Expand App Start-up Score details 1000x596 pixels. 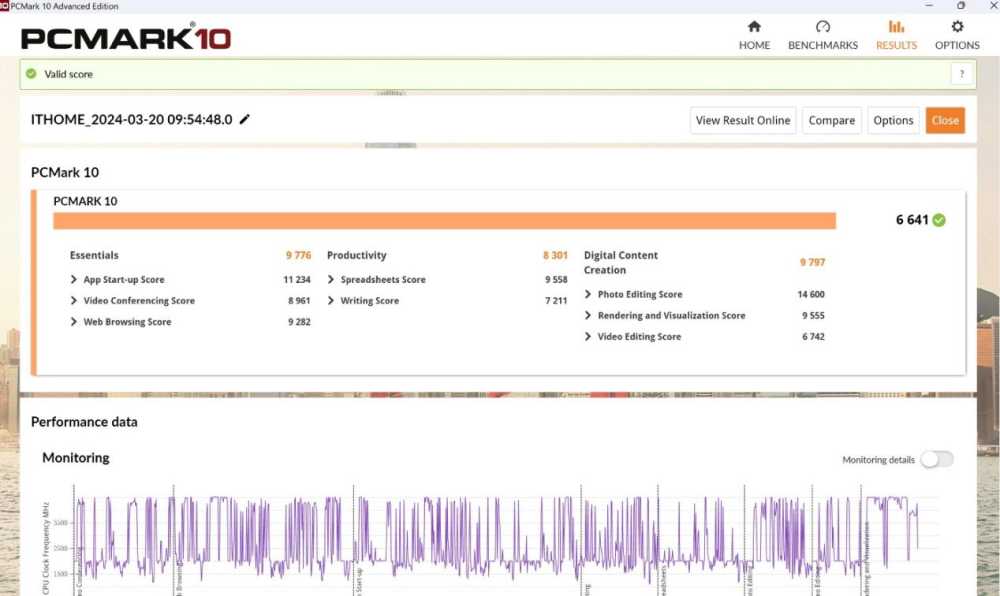pos(75,280)
